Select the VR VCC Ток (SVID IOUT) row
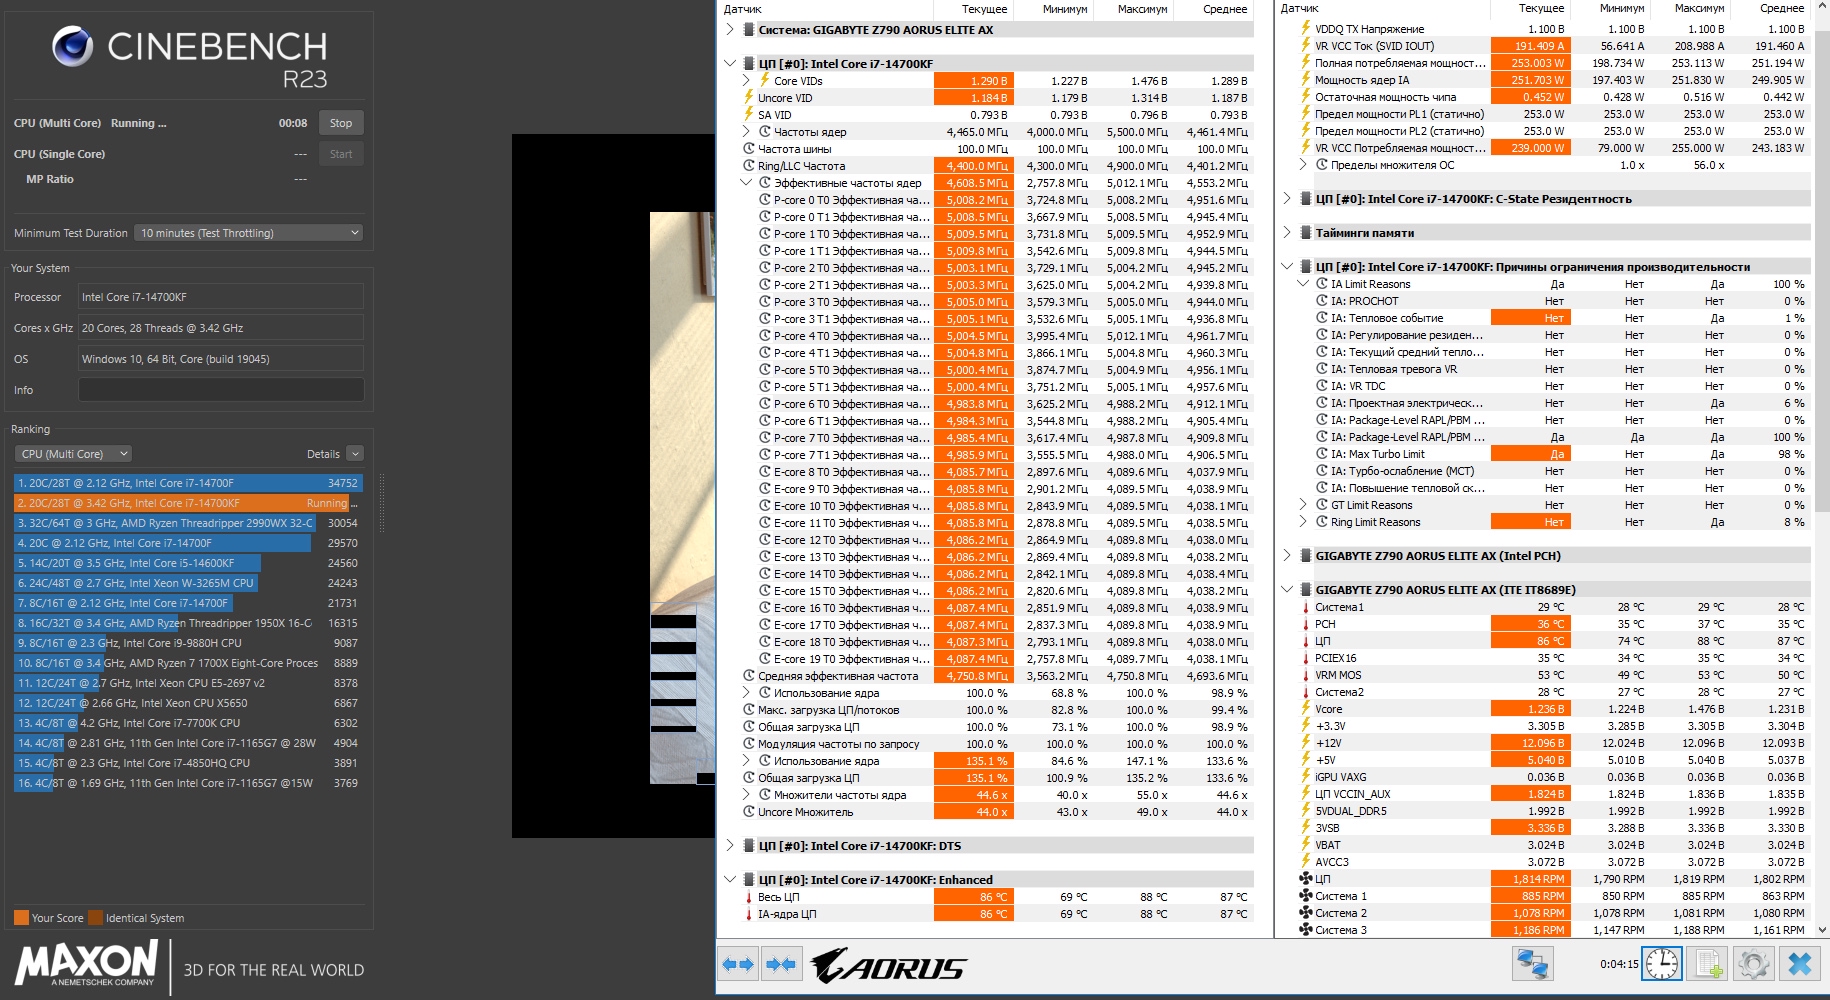 point(1544,46)
